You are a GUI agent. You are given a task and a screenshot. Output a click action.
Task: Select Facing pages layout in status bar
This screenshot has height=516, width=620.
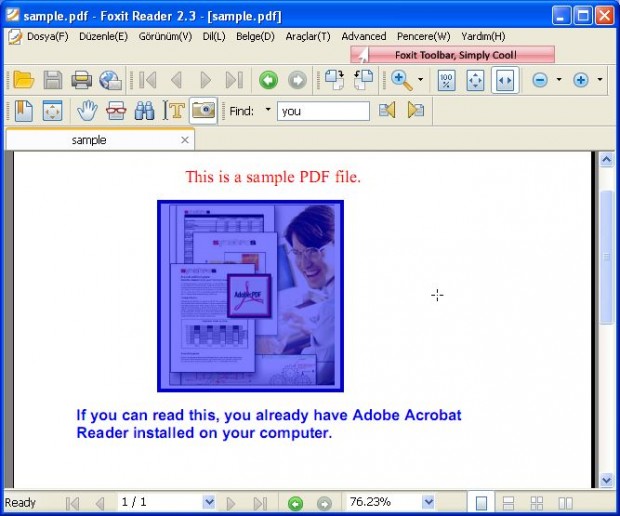(565, 503)
